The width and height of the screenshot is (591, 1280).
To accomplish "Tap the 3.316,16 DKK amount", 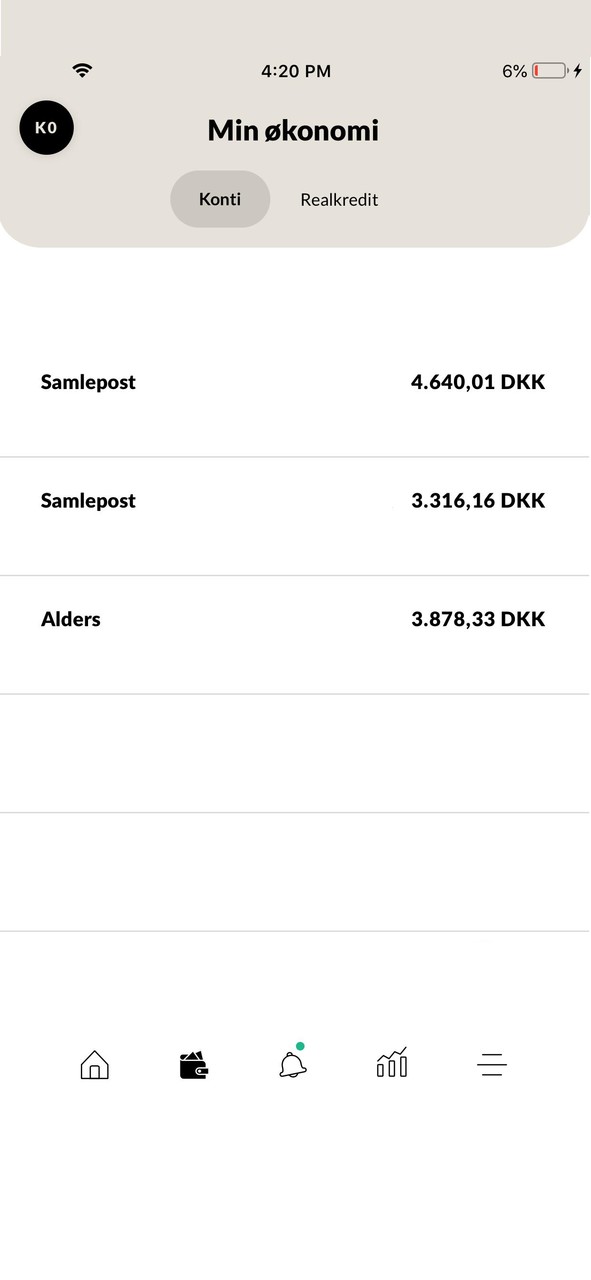I will [x=478, y=500].
